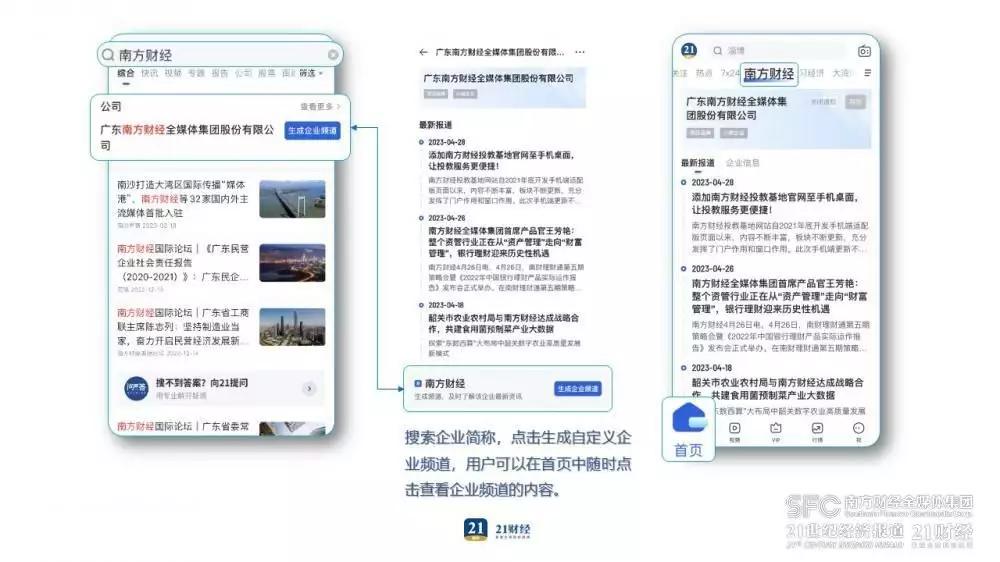The image size is (1000, 562).
Task: Click the 问答 round icon
Action: tap(136, 388)
